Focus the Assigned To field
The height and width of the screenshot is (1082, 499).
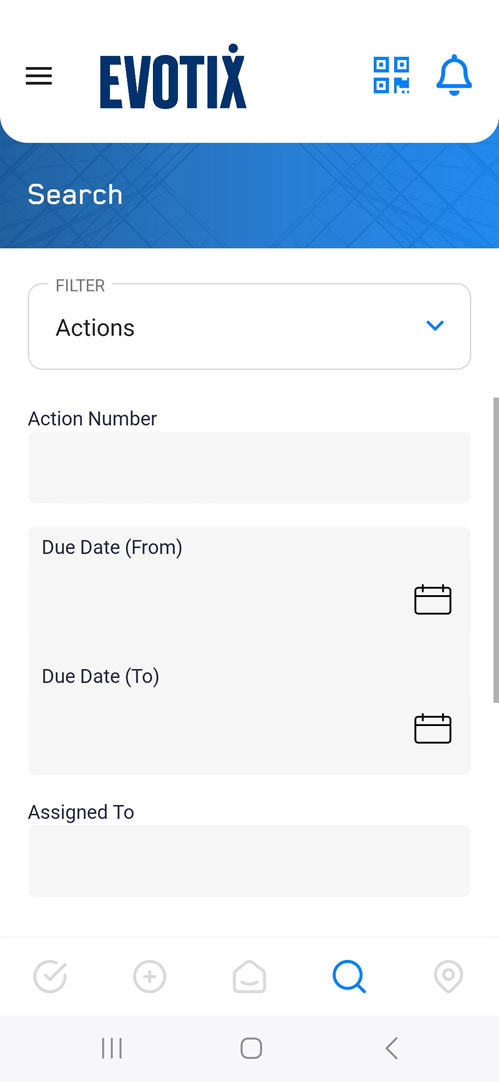249,860
